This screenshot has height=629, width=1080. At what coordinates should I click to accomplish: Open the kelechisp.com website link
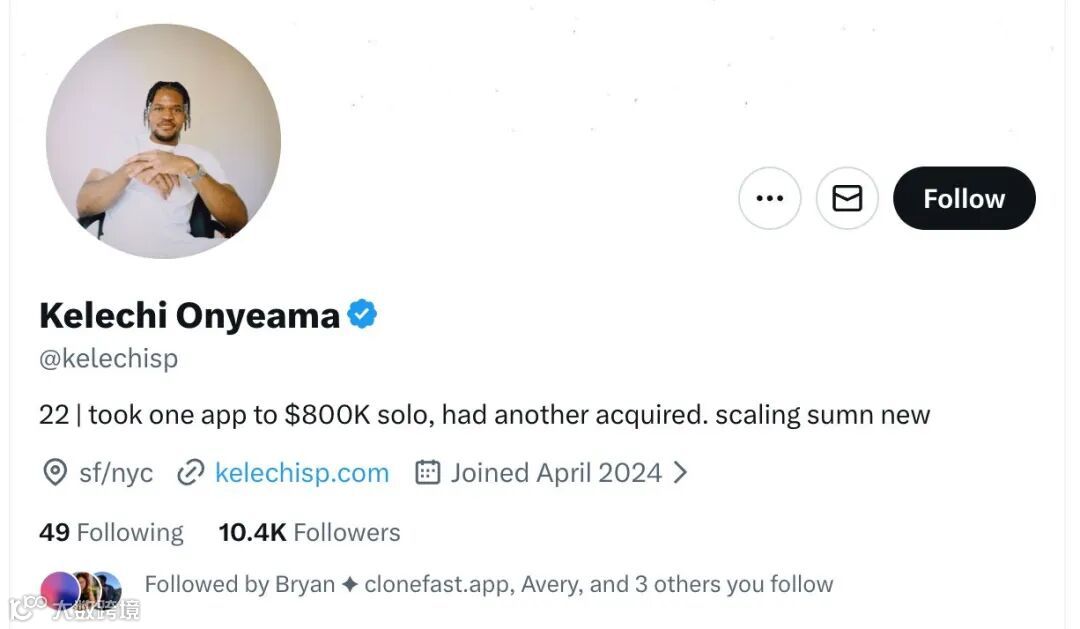point(302,472)
